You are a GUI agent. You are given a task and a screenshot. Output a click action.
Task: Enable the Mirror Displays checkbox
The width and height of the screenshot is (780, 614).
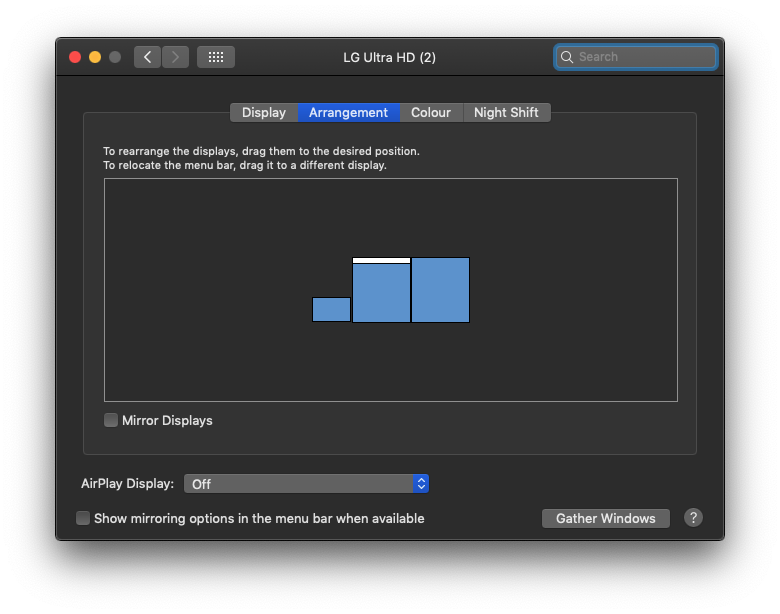pyautogui.click(x=111, y=420)
